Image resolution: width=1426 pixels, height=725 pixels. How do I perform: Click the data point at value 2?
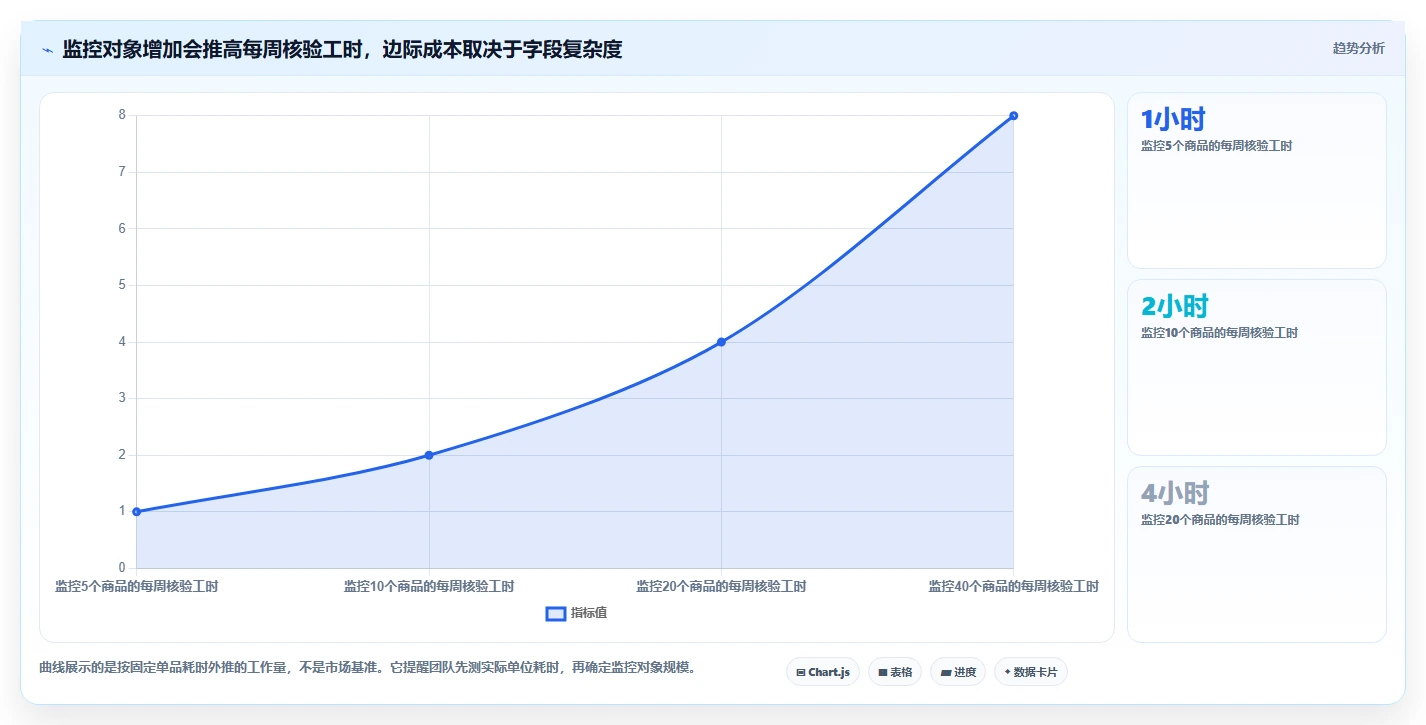tap(429, 455)
